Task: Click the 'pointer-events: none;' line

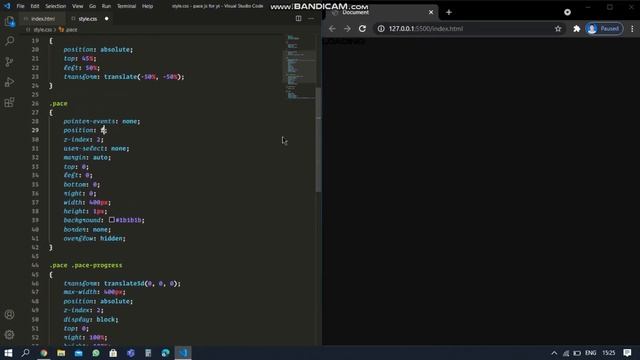Action: [102, 121]
